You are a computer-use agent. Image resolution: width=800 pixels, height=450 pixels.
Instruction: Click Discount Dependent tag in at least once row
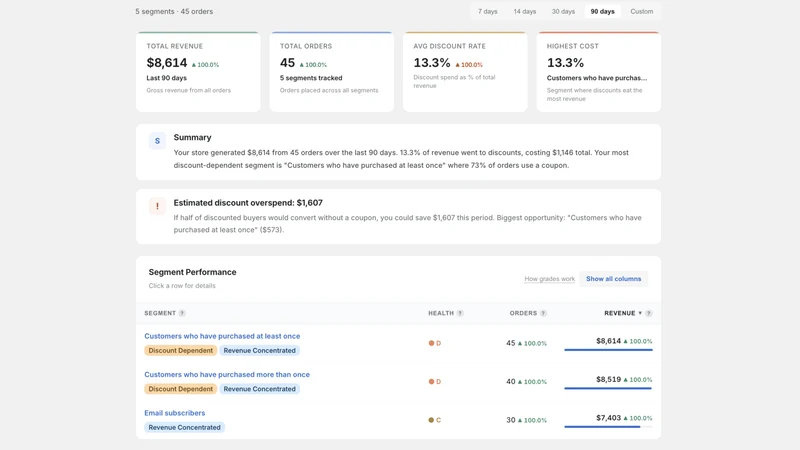[181, 351]
